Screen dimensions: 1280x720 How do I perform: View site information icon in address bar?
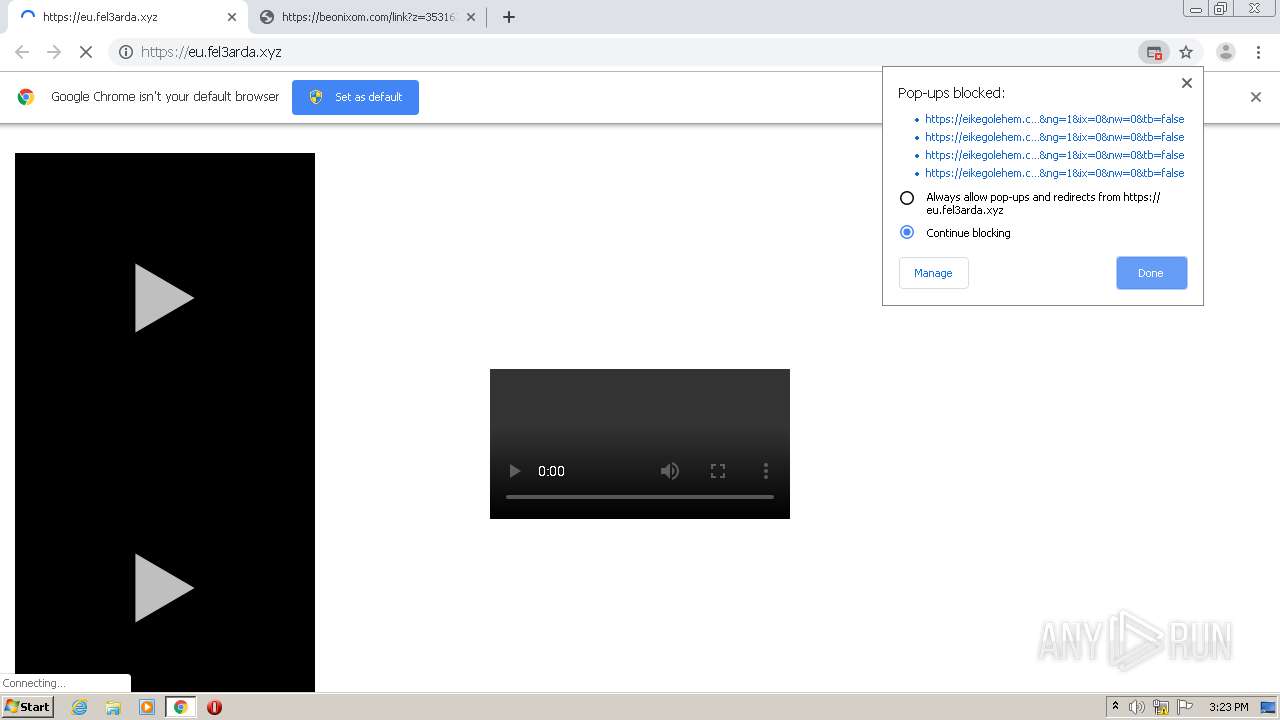pos(126,52)
